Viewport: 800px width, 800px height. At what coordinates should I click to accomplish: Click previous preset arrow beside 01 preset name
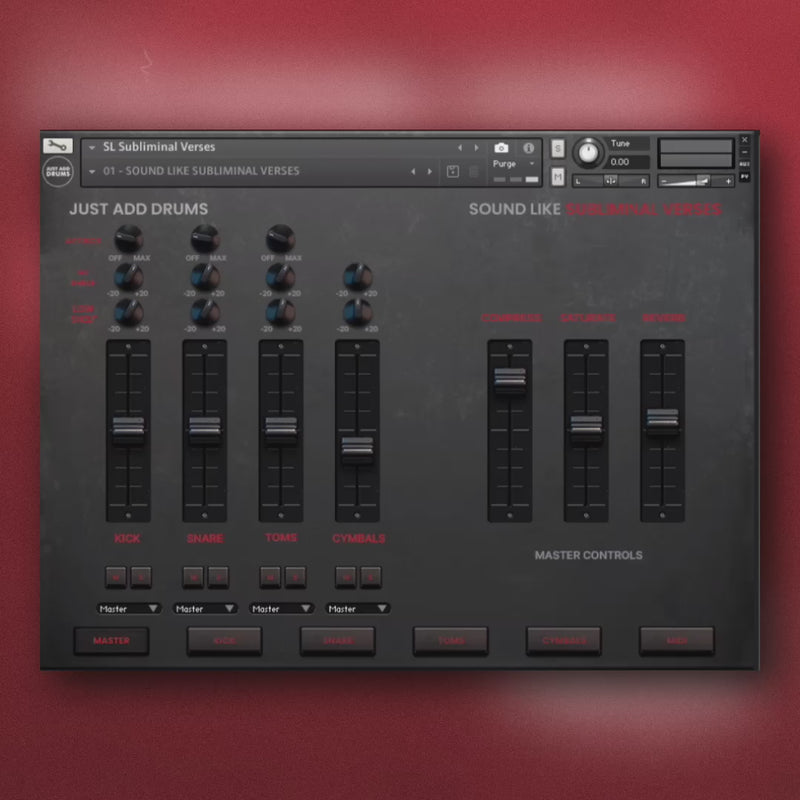[x=413, y=171]
